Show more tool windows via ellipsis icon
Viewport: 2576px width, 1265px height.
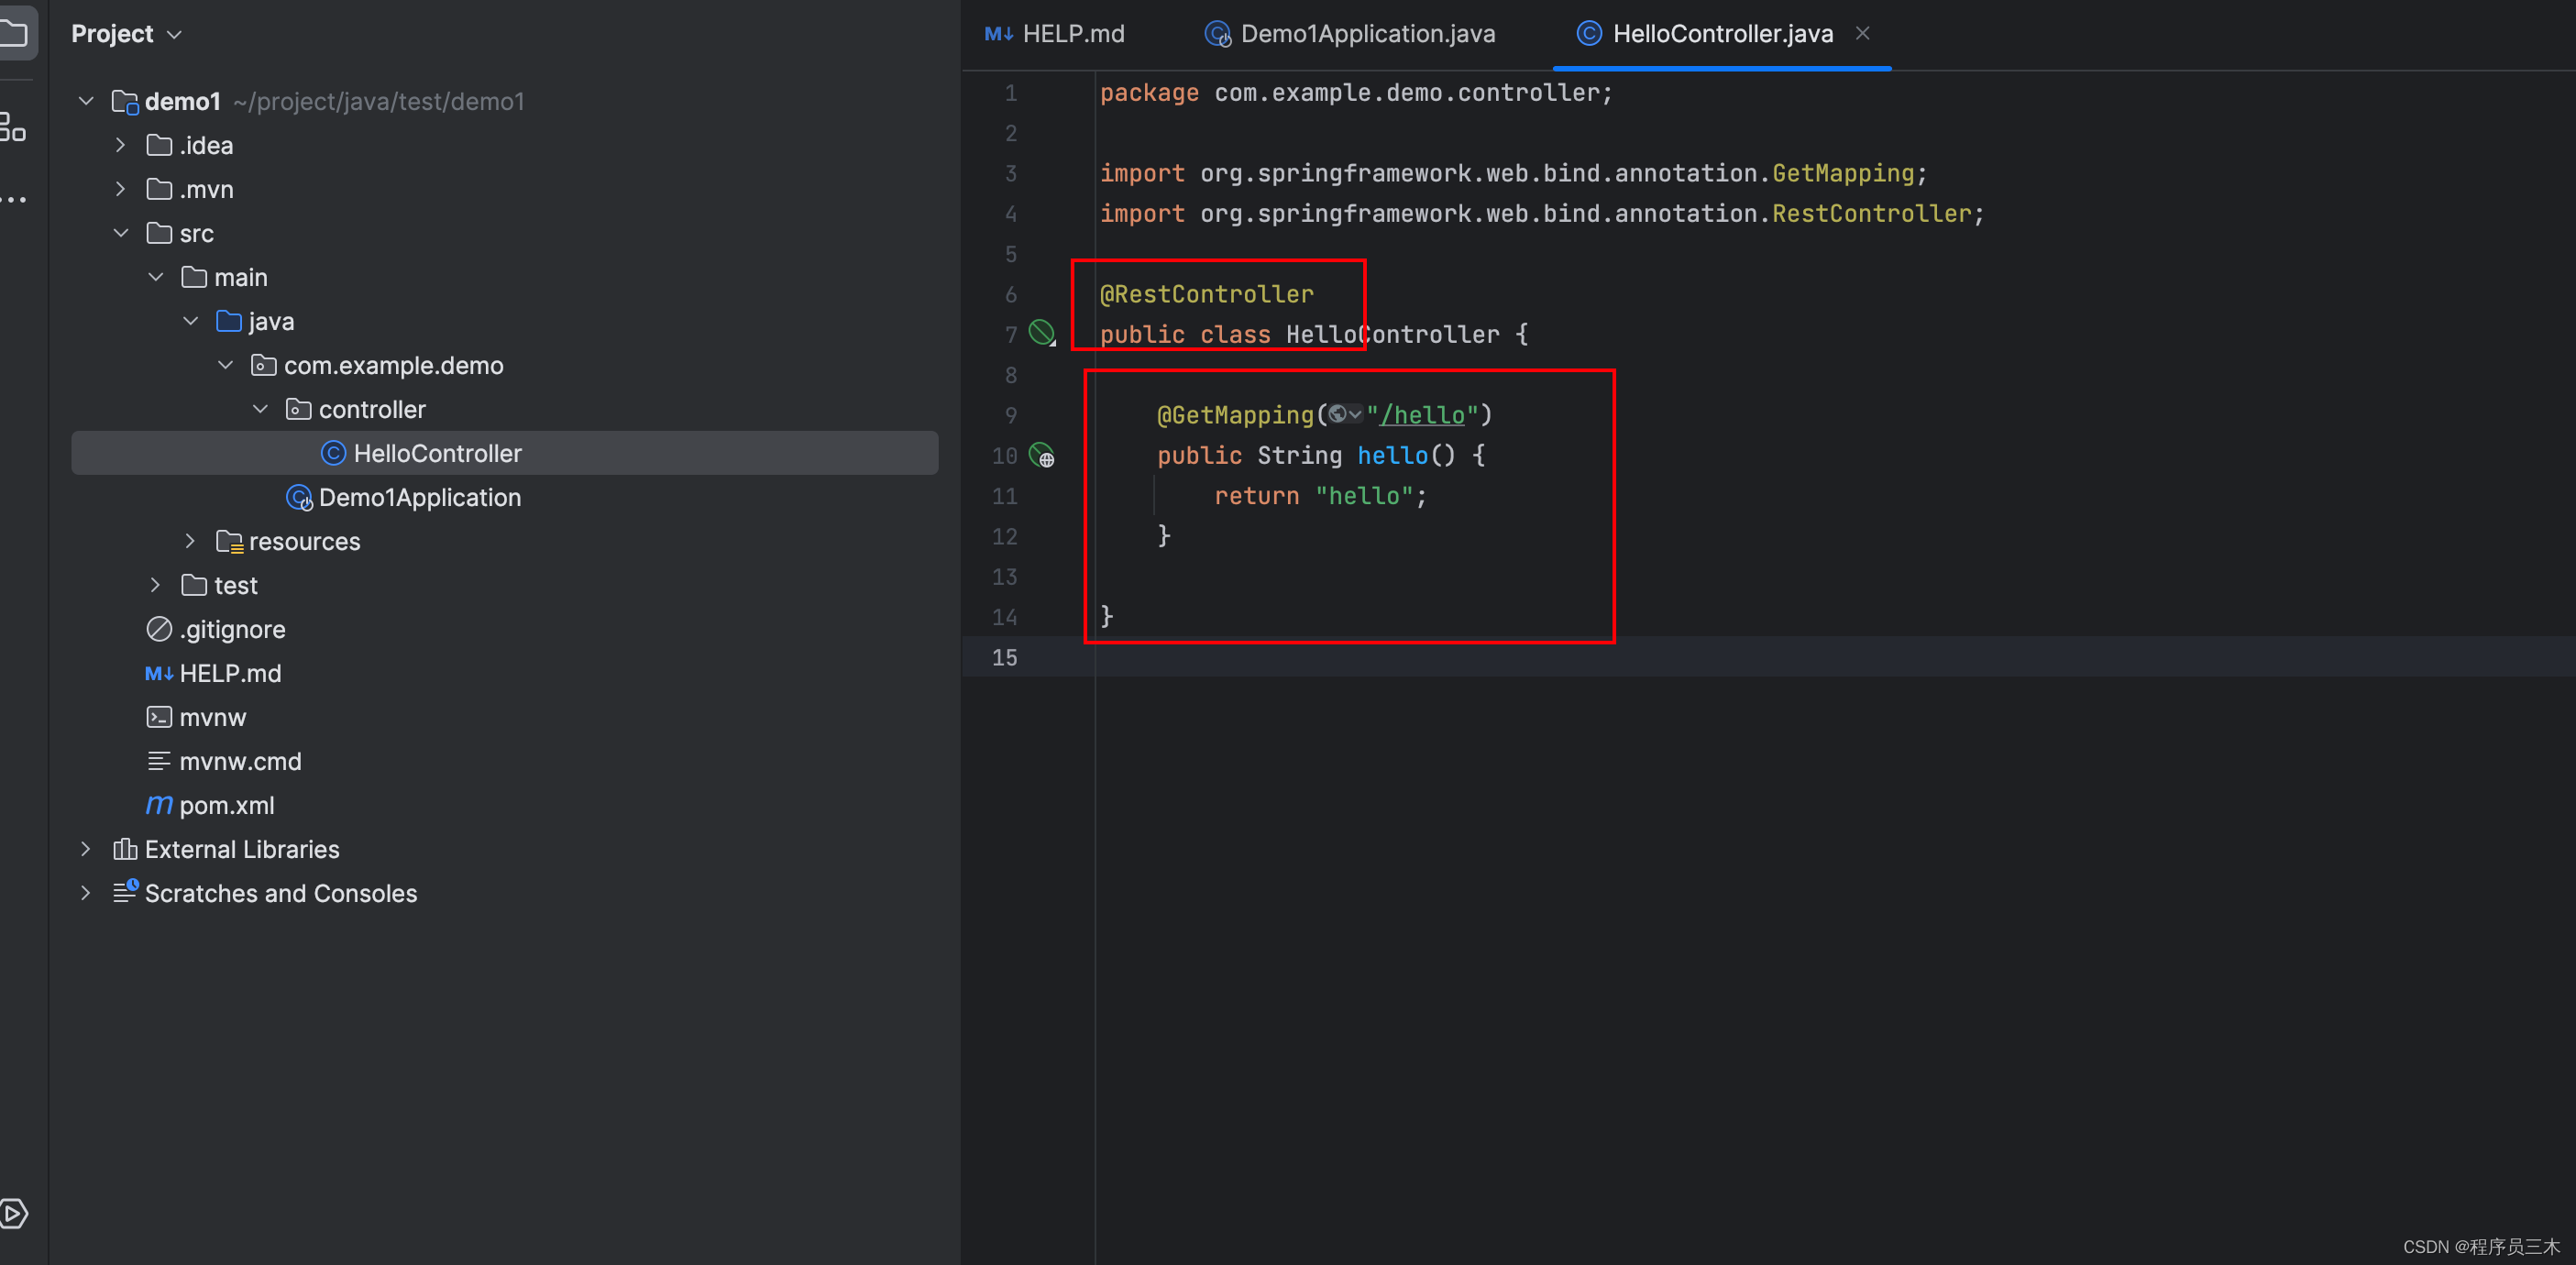(x=14, y=199)
